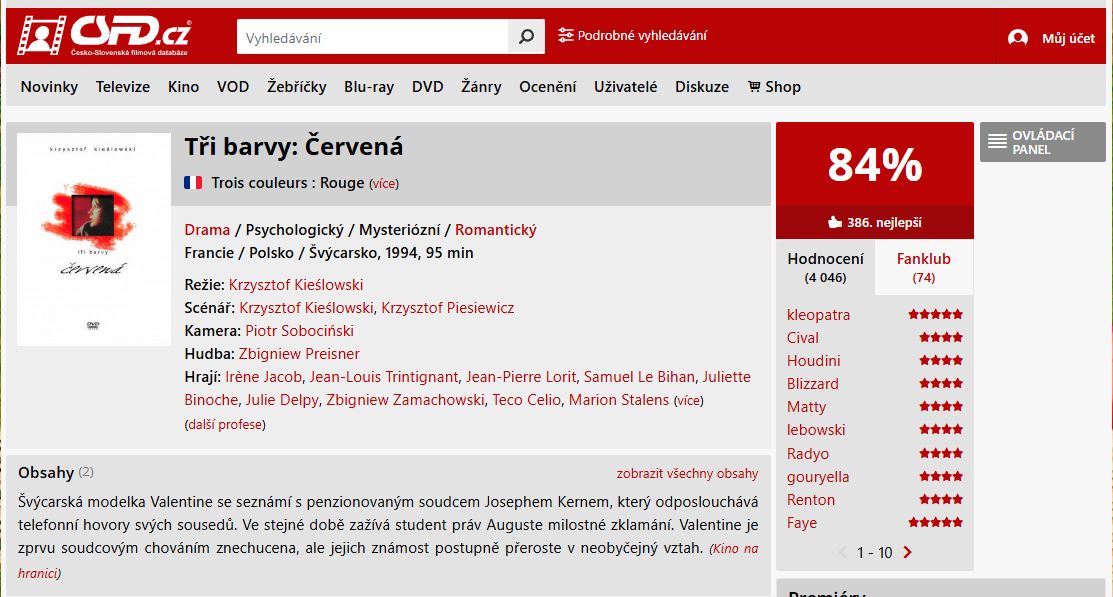Screen dimensions: 1113x597
Task: Switch to the Fanklub tab
Action: [923, 267]
